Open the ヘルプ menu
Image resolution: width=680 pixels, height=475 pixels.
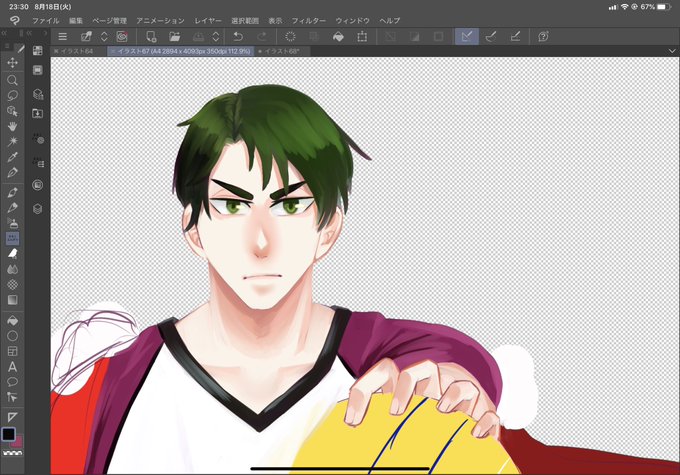point(389,20)
